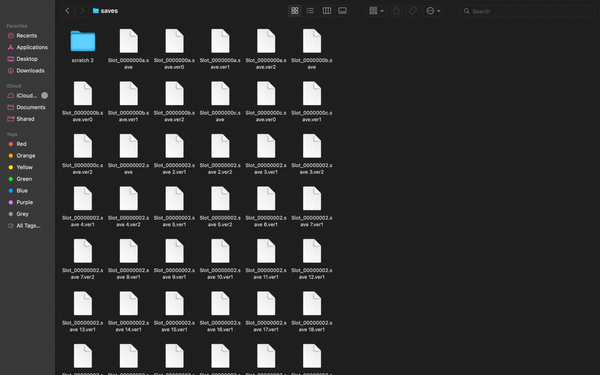Switch to icon grid view
This screenshot has width=600, height=375.
click(295, 11)
